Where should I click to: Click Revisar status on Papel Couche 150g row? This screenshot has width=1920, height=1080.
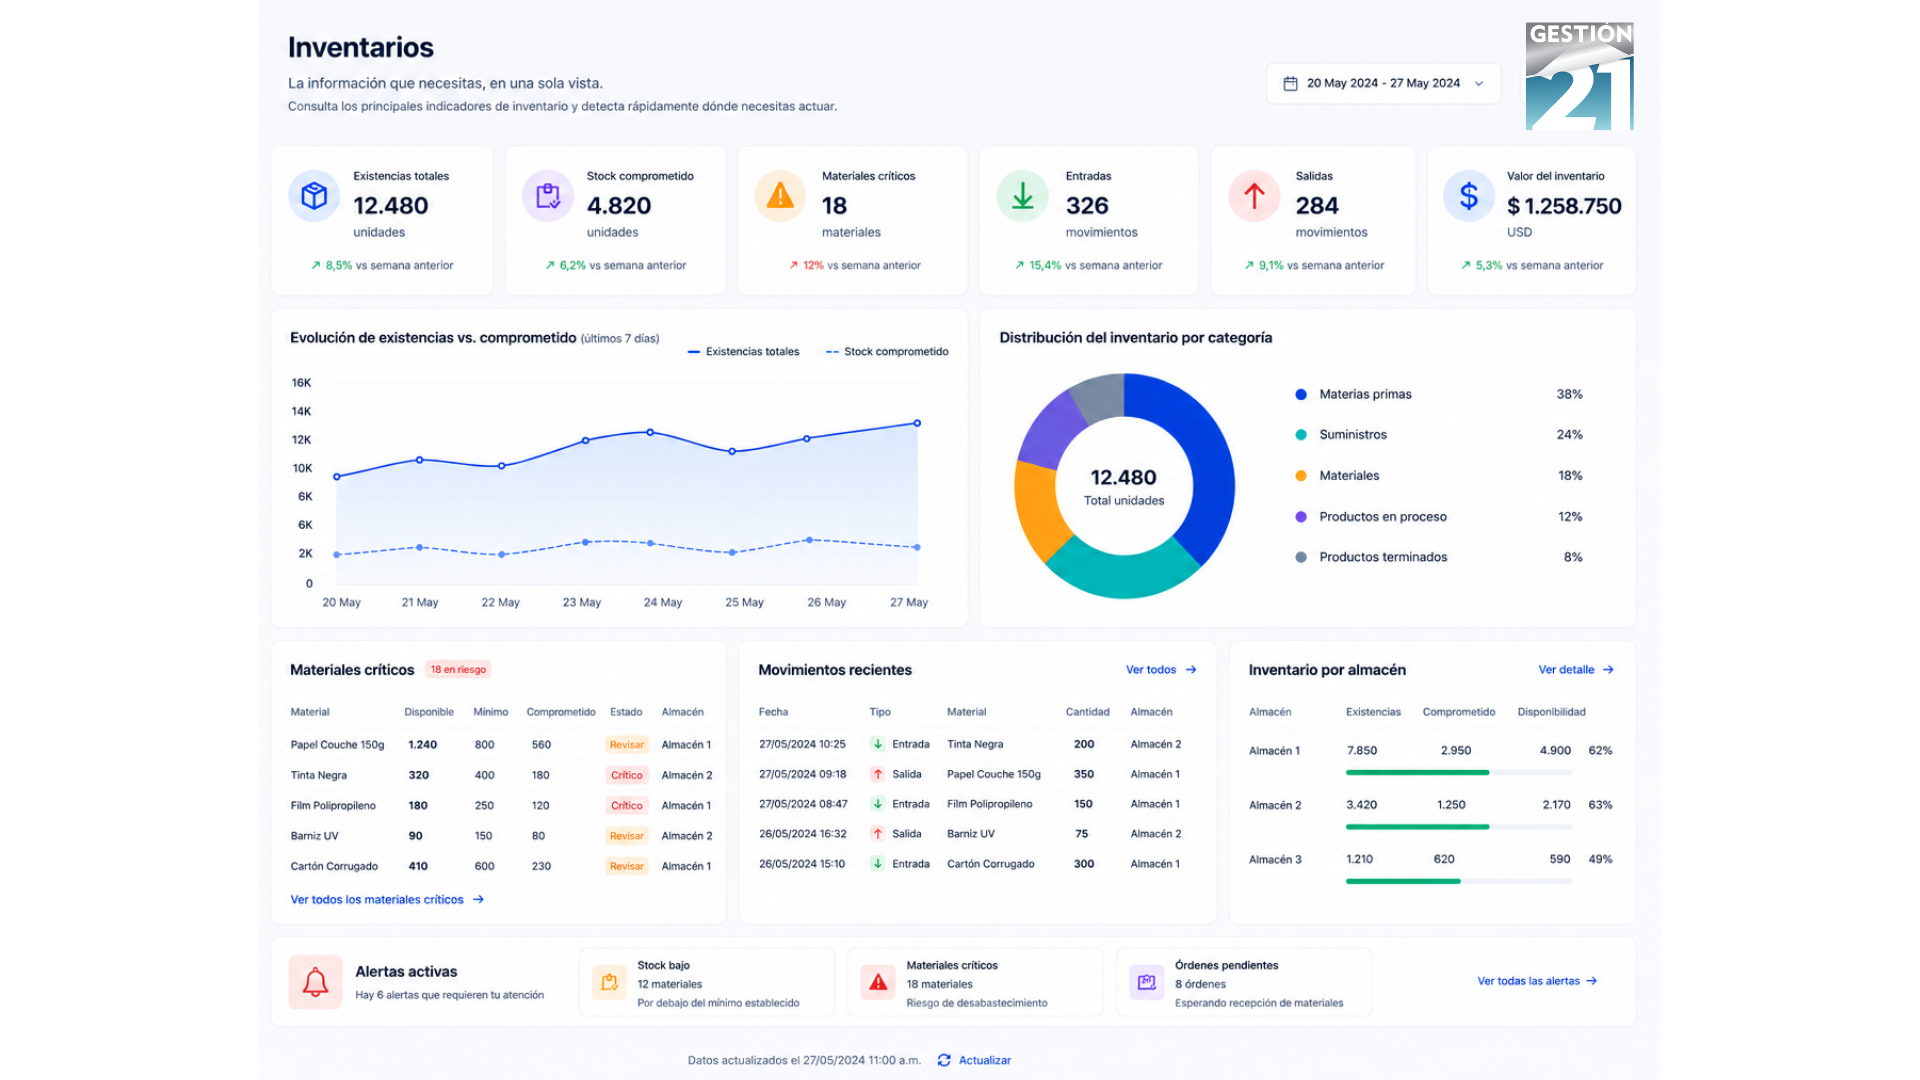click(627, 745)
